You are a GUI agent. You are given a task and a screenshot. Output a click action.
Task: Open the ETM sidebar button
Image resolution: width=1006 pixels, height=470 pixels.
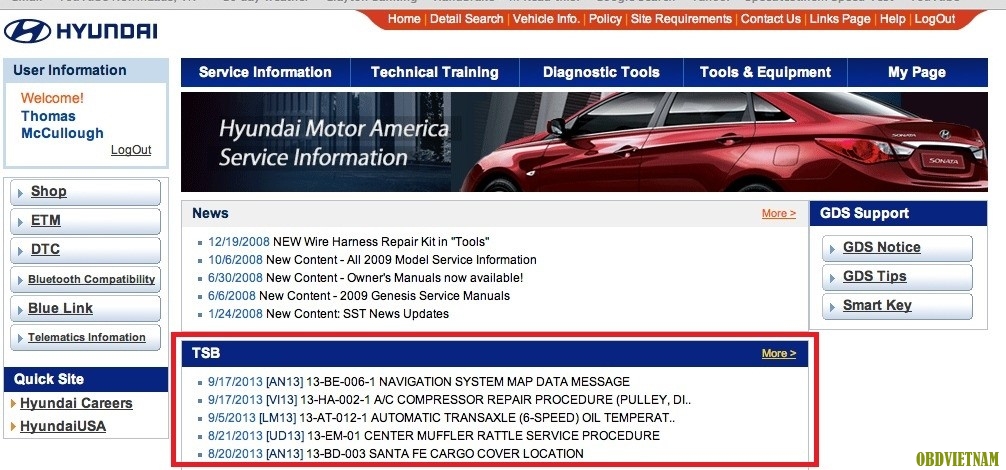click(85, 221)
